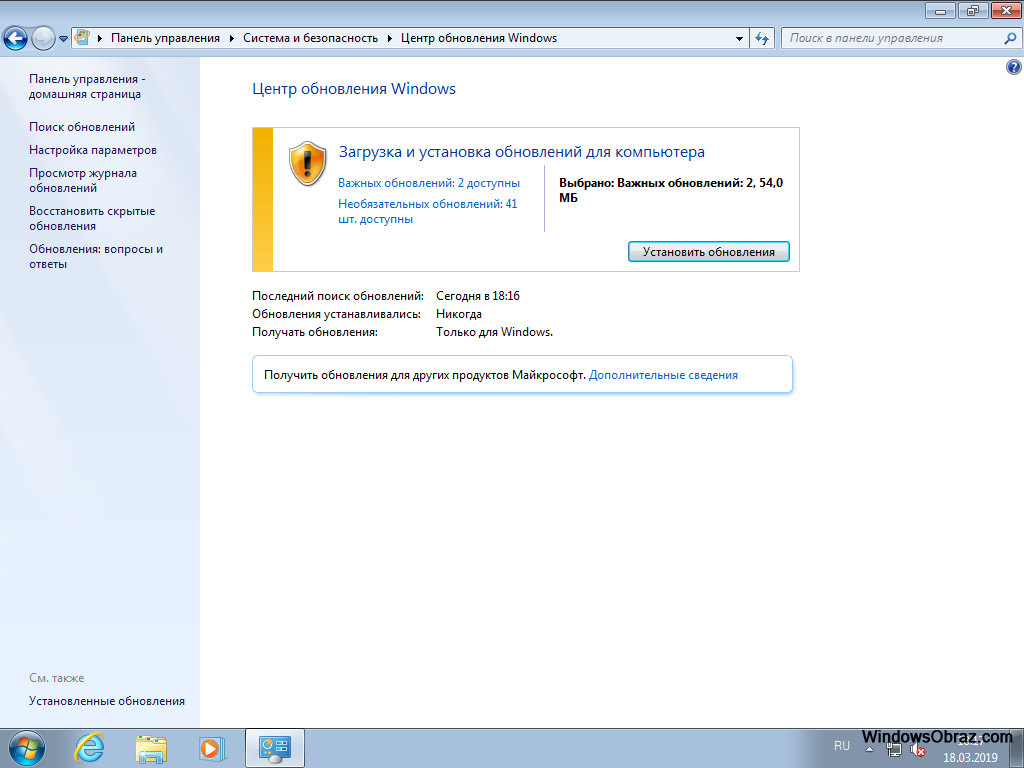
Task: Open the Панель управления breadcrumb
Action: [x=165, y=38]
